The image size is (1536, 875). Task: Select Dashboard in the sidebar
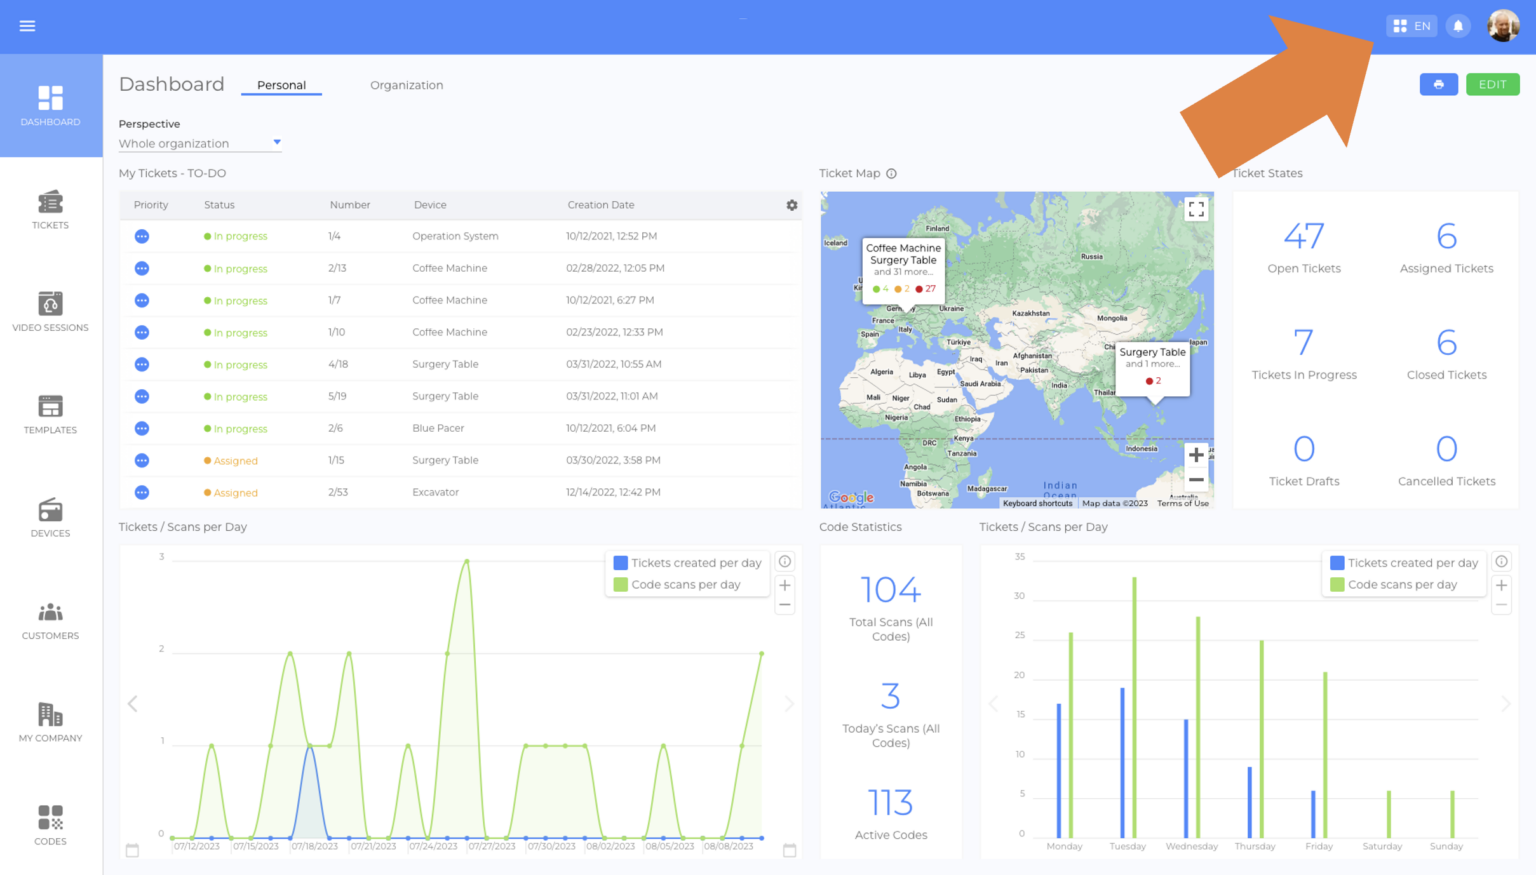[x=50, y=106]
